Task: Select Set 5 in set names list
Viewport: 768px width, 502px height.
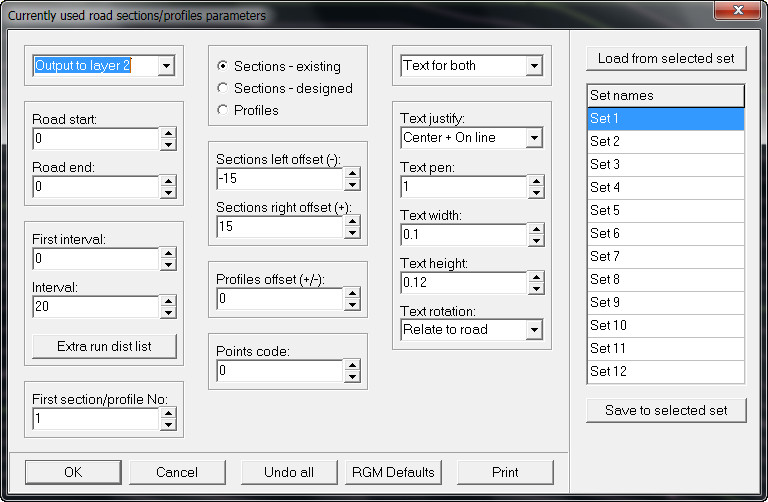Action: click(x=666, y=210)
